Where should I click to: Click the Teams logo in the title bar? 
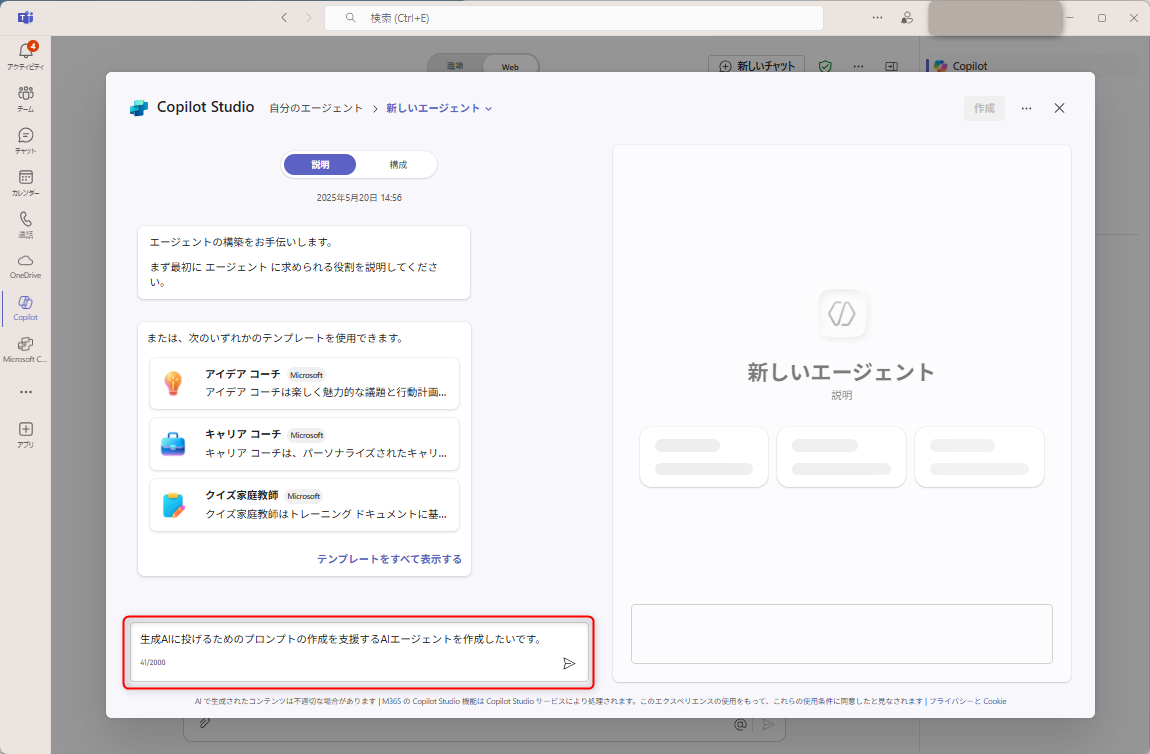(x=26, y=18)
